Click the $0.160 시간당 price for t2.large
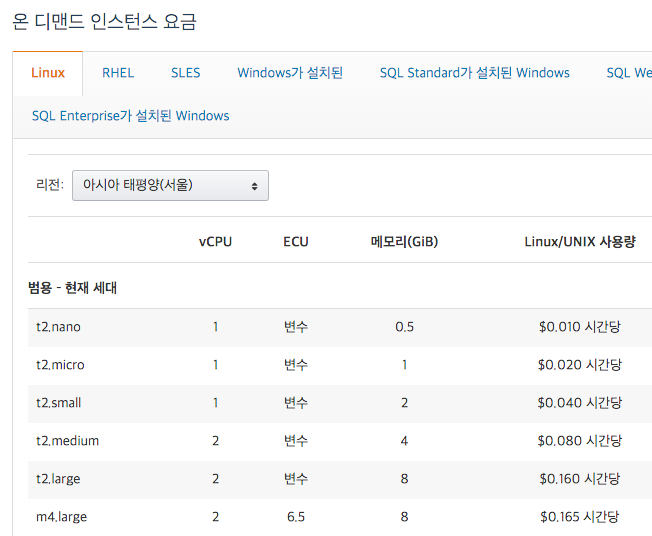This screenshot has height=536, width=652. pos(580,479)
